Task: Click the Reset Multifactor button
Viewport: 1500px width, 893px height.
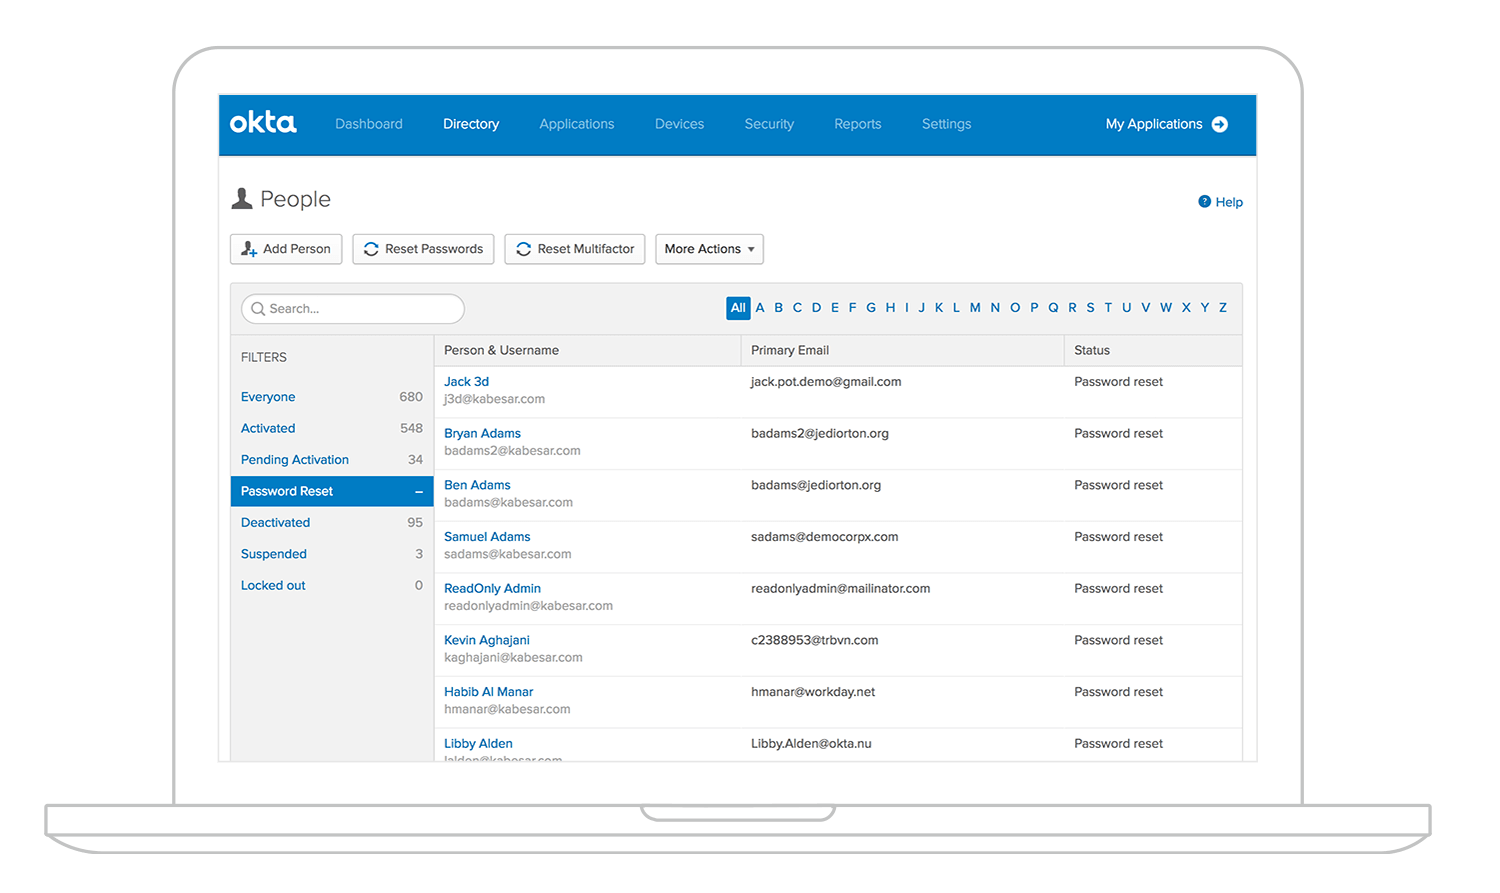Action: point(575,249)
